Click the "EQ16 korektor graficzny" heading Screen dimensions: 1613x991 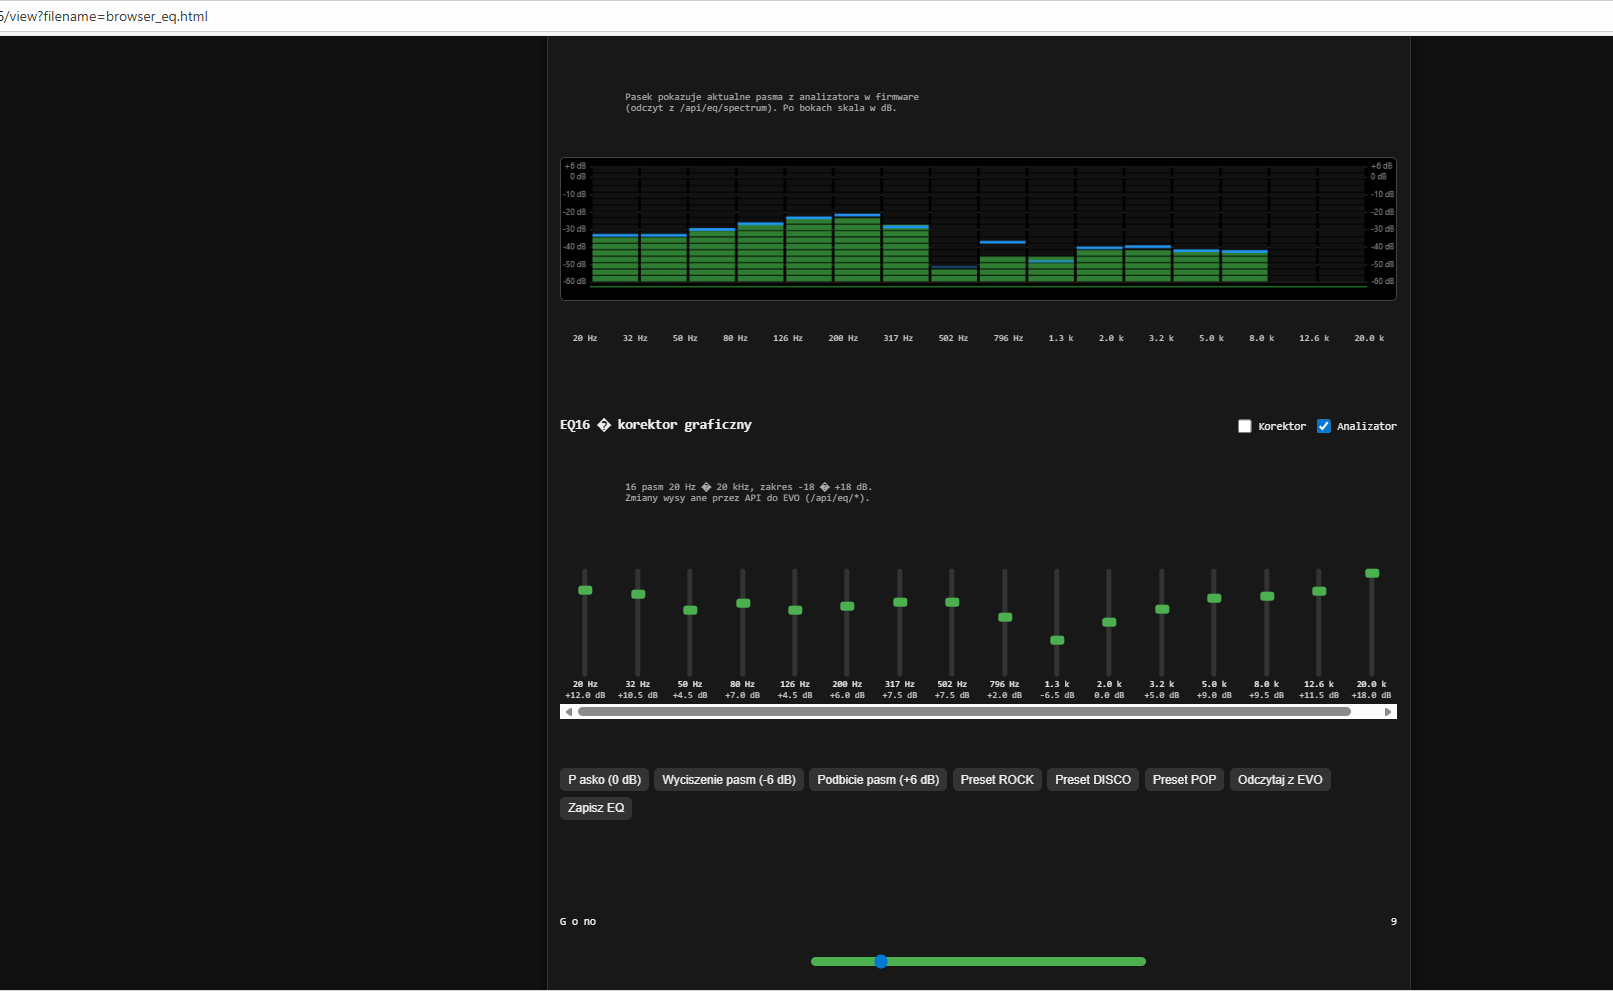[656, 425]
